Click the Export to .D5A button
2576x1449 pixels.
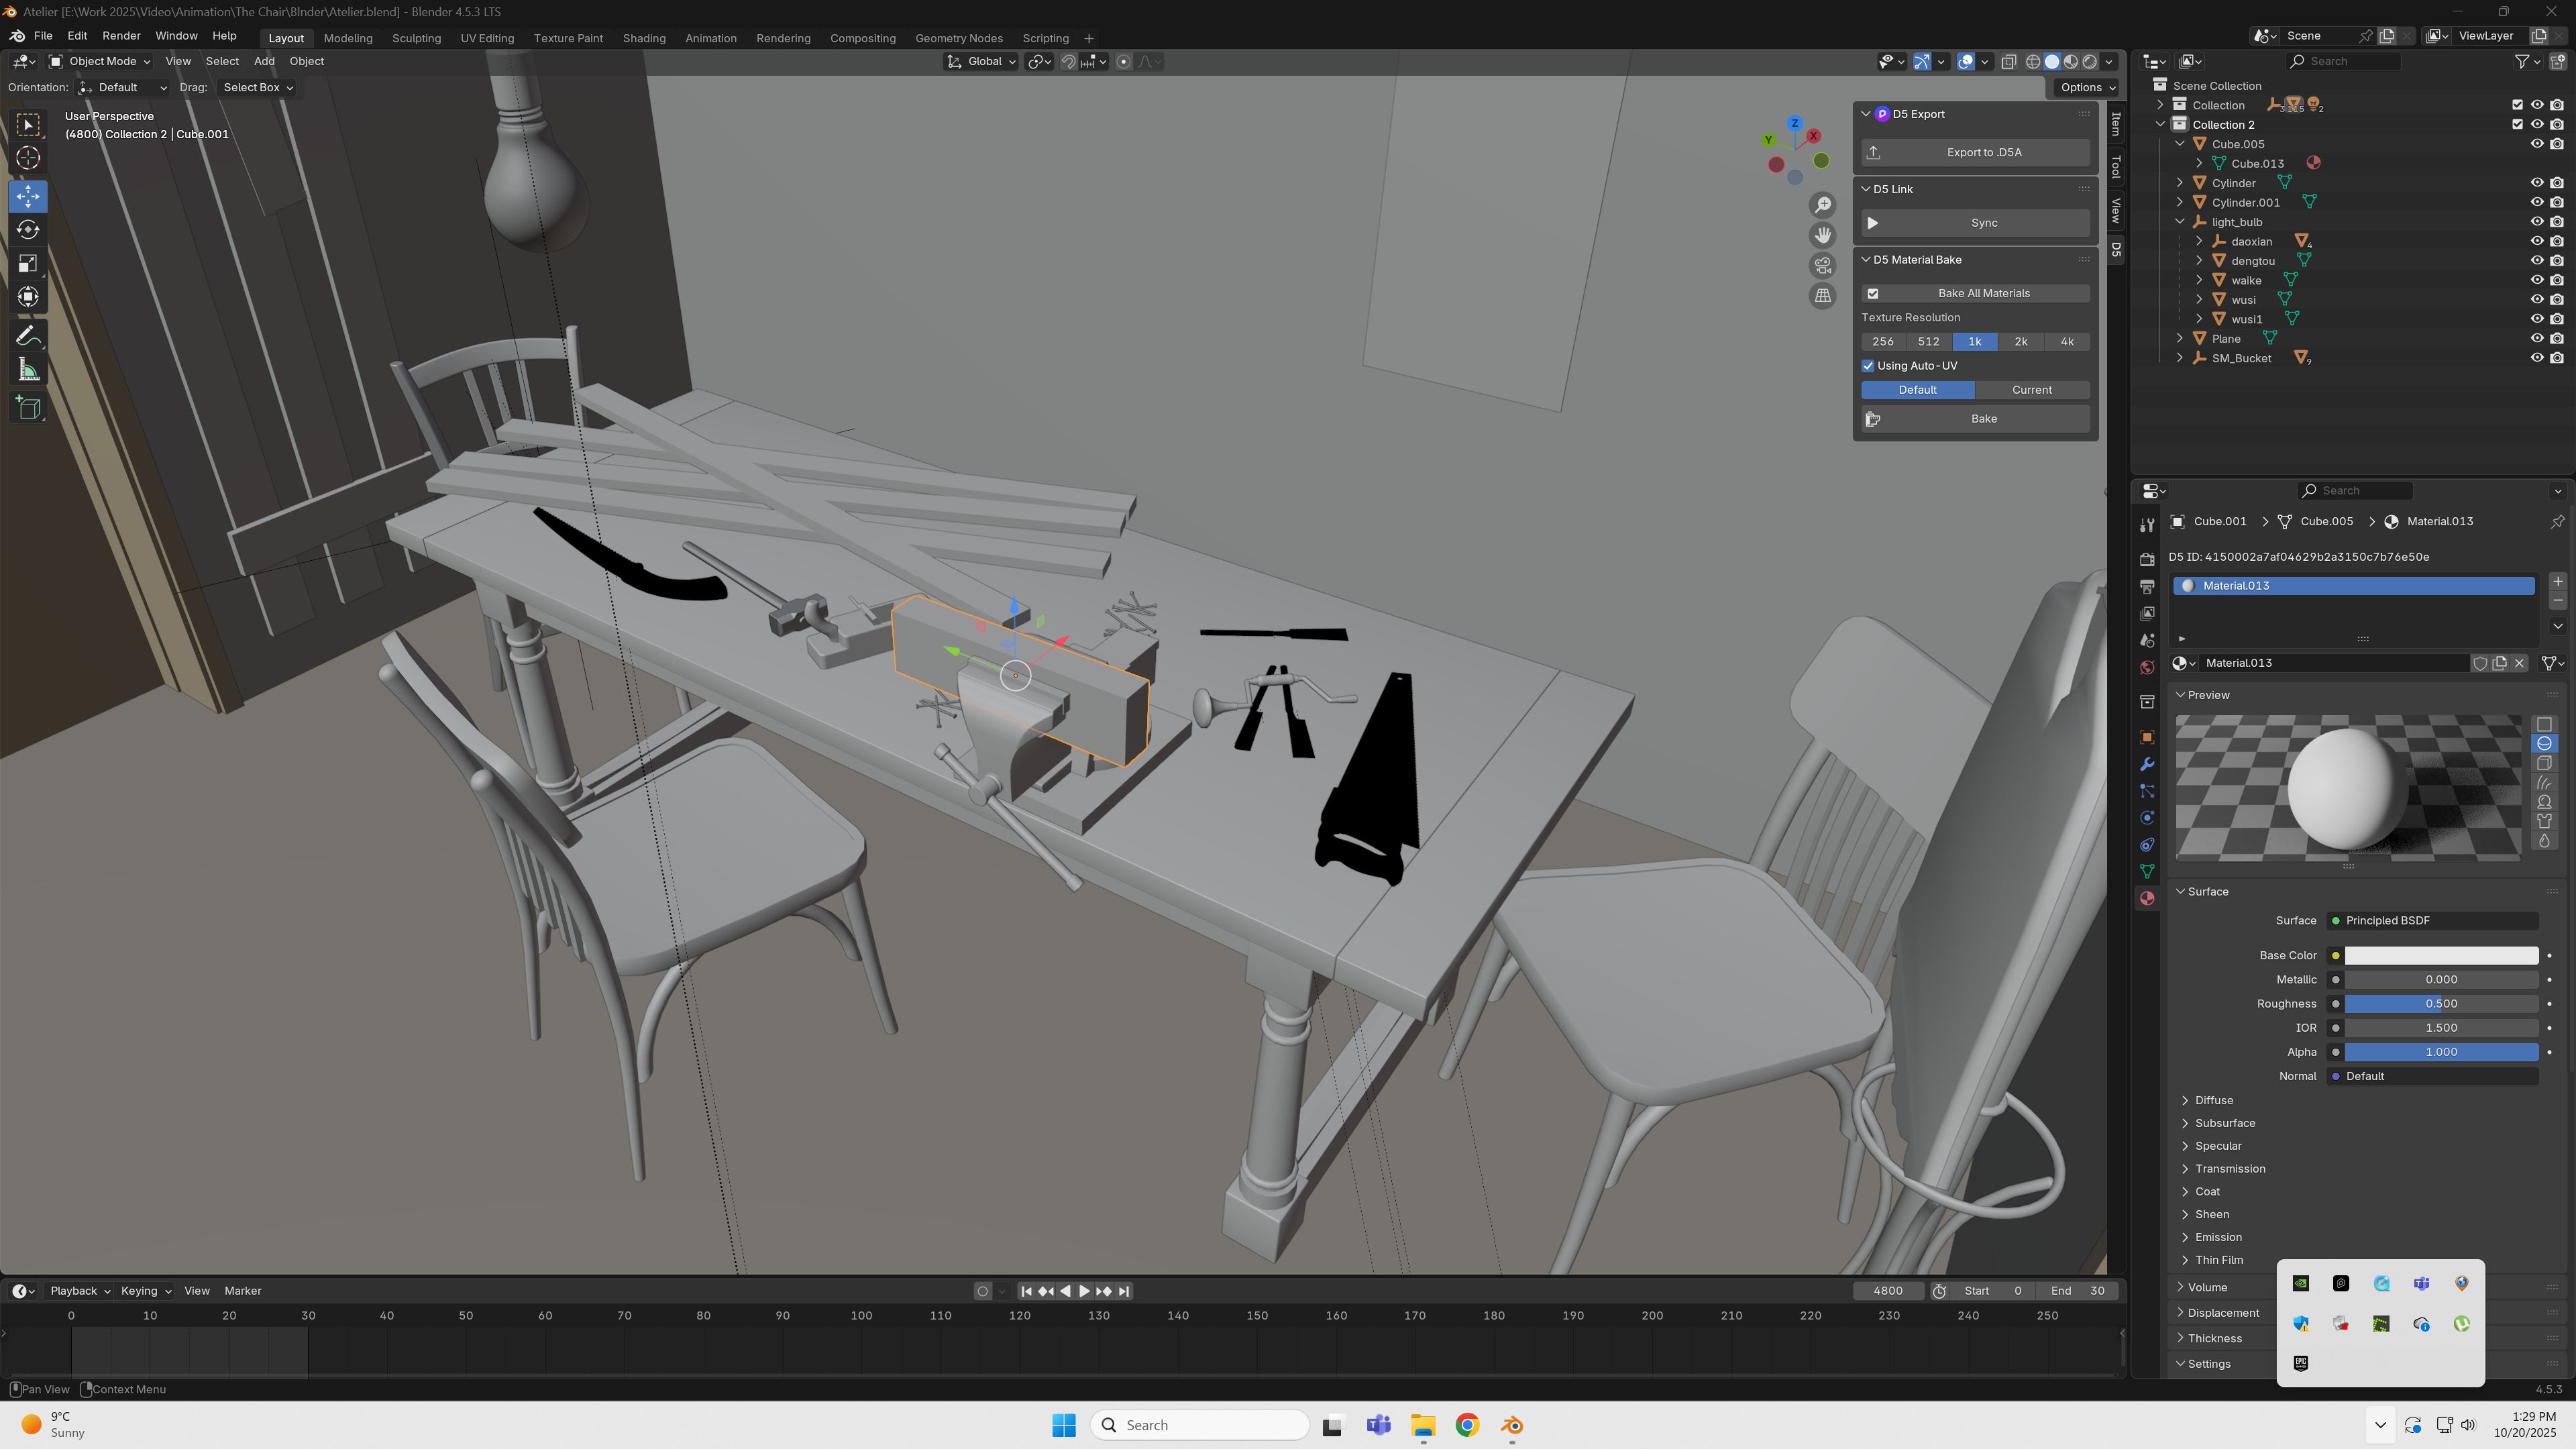tap(1974, 152)
